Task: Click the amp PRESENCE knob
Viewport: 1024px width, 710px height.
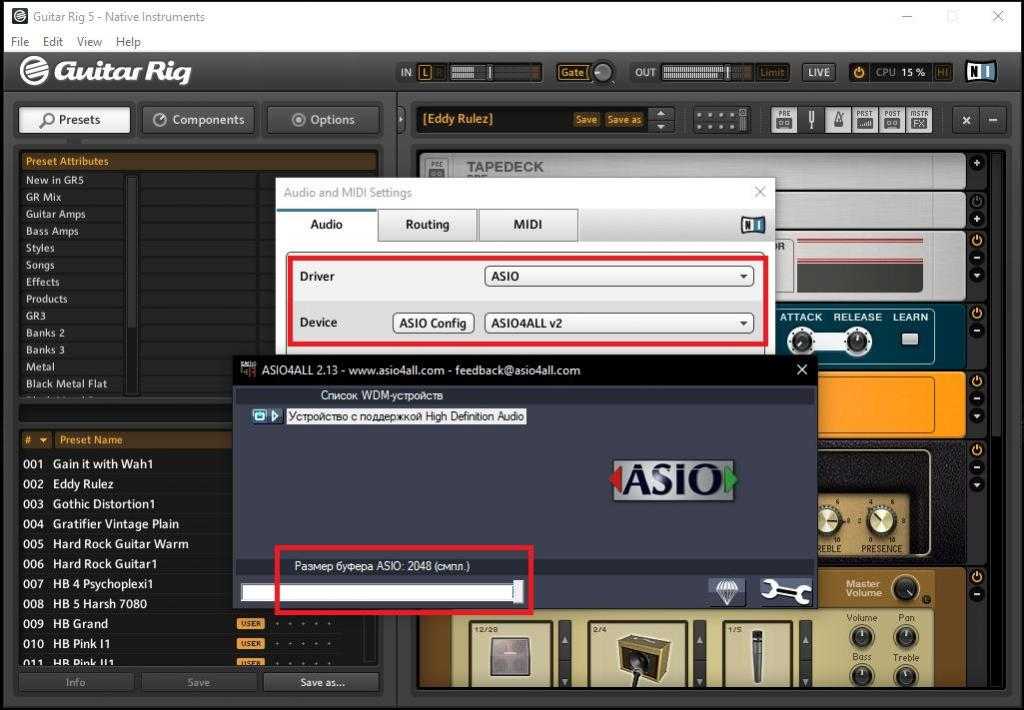Action: point(881,521)
